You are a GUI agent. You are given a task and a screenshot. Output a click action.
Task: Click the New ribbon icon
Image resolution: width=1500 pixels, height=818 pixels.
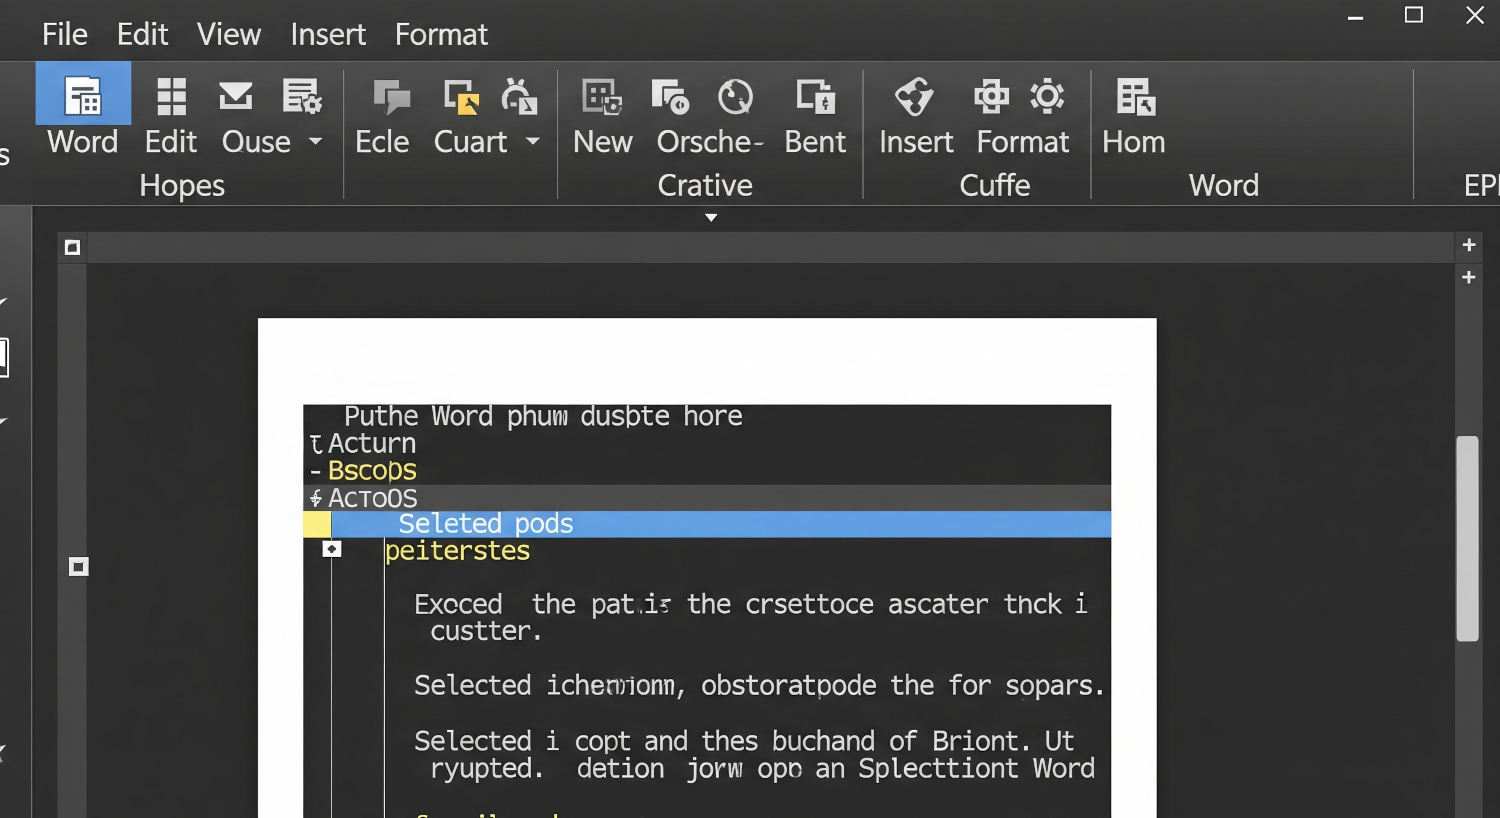coord(602,97)
